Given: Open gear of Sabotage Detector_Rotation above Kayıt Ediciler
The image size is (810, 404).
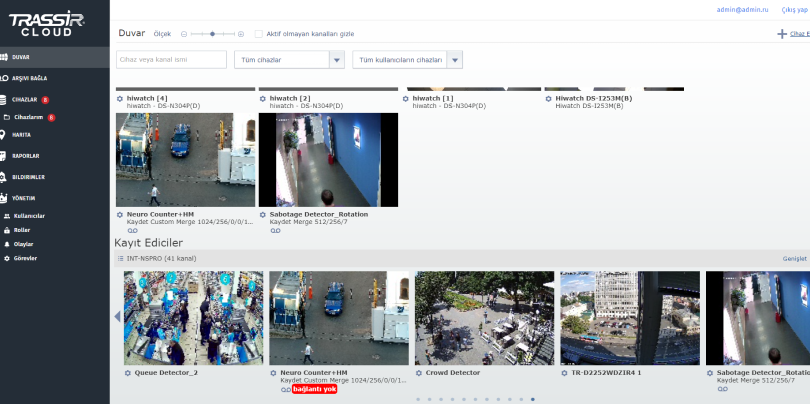Looking at the screenshot, I should [x=262, y=214].
